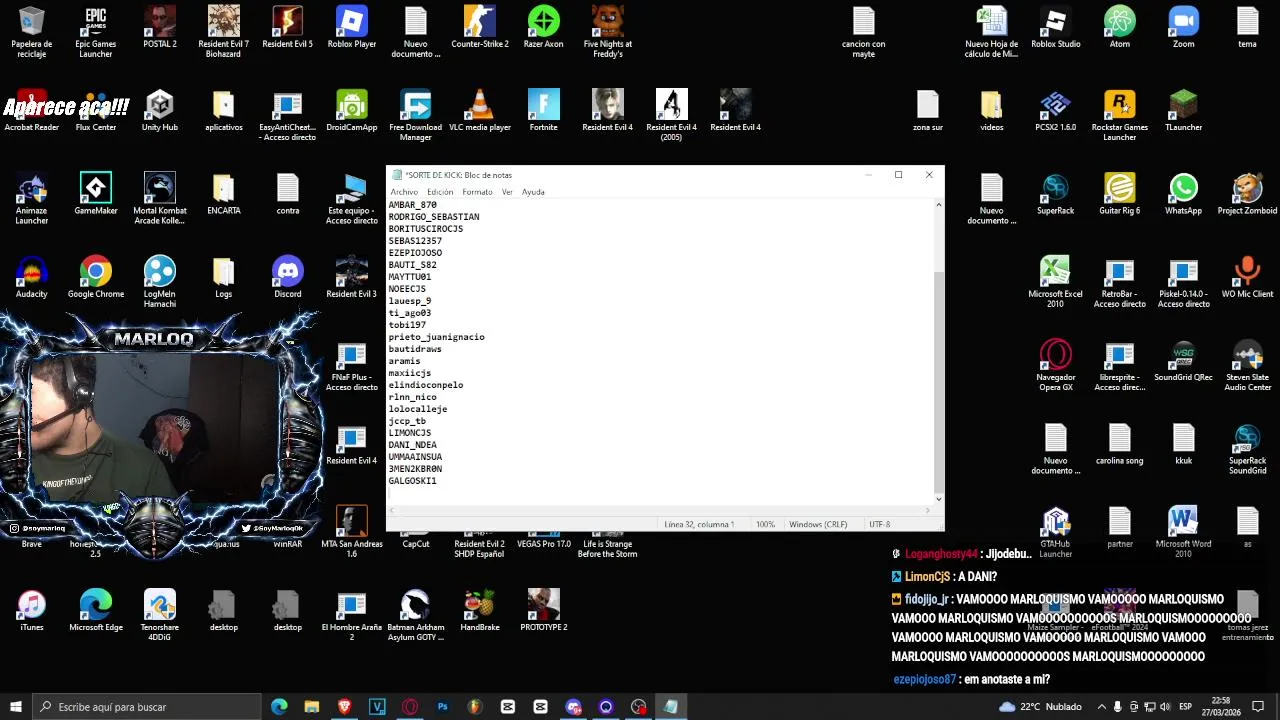Open File Explorer from the taskbar
This screenshot has width=1280, height=720.
(312, 707)
